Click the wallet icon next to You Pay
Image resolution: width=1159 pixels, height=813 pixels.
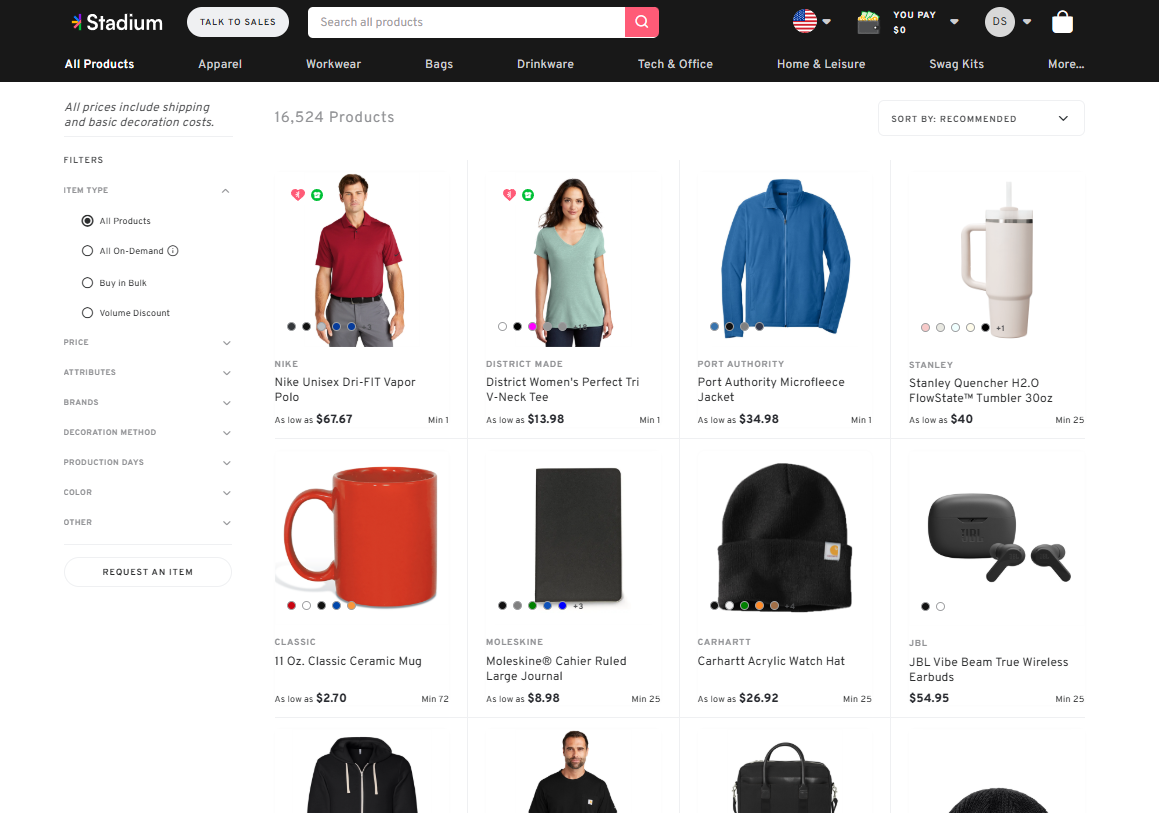(869, 23)
